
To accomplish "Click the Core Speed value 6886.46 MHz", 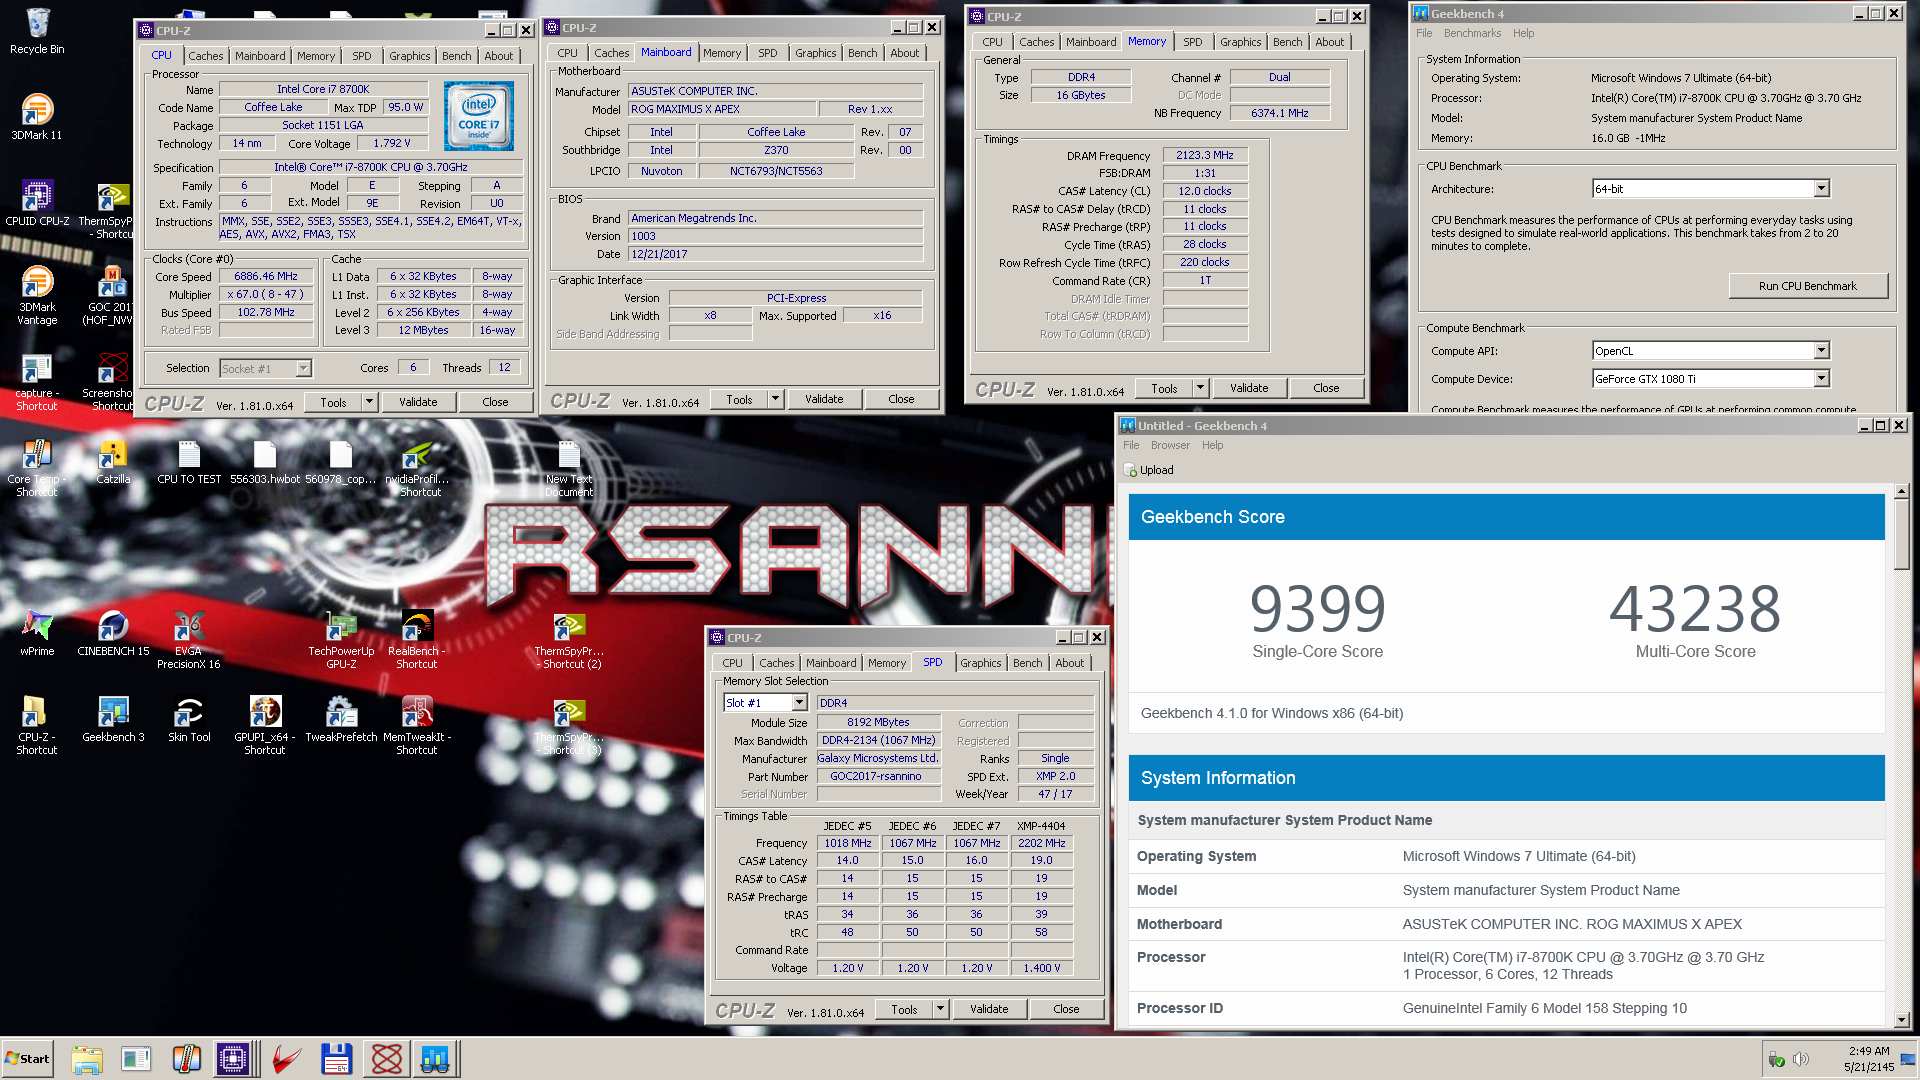I will (x=266, y=277).
